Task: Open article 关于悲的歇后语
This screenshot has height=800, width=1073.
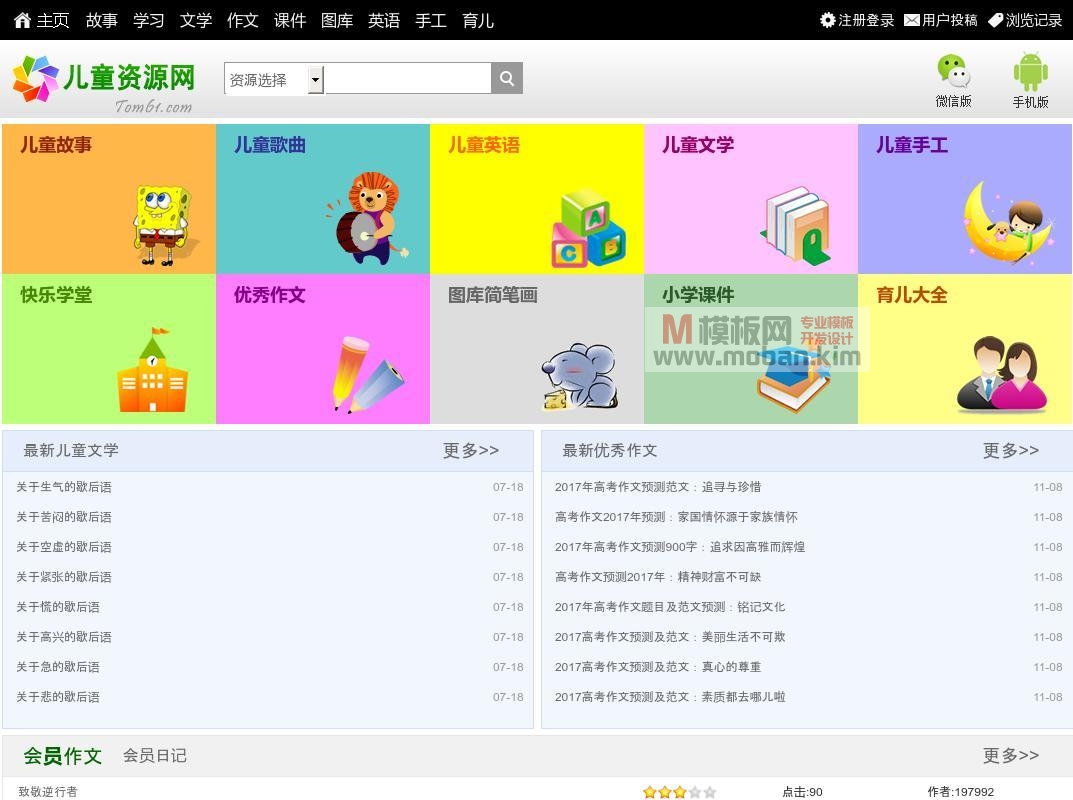Action: (x=58, y=697)
